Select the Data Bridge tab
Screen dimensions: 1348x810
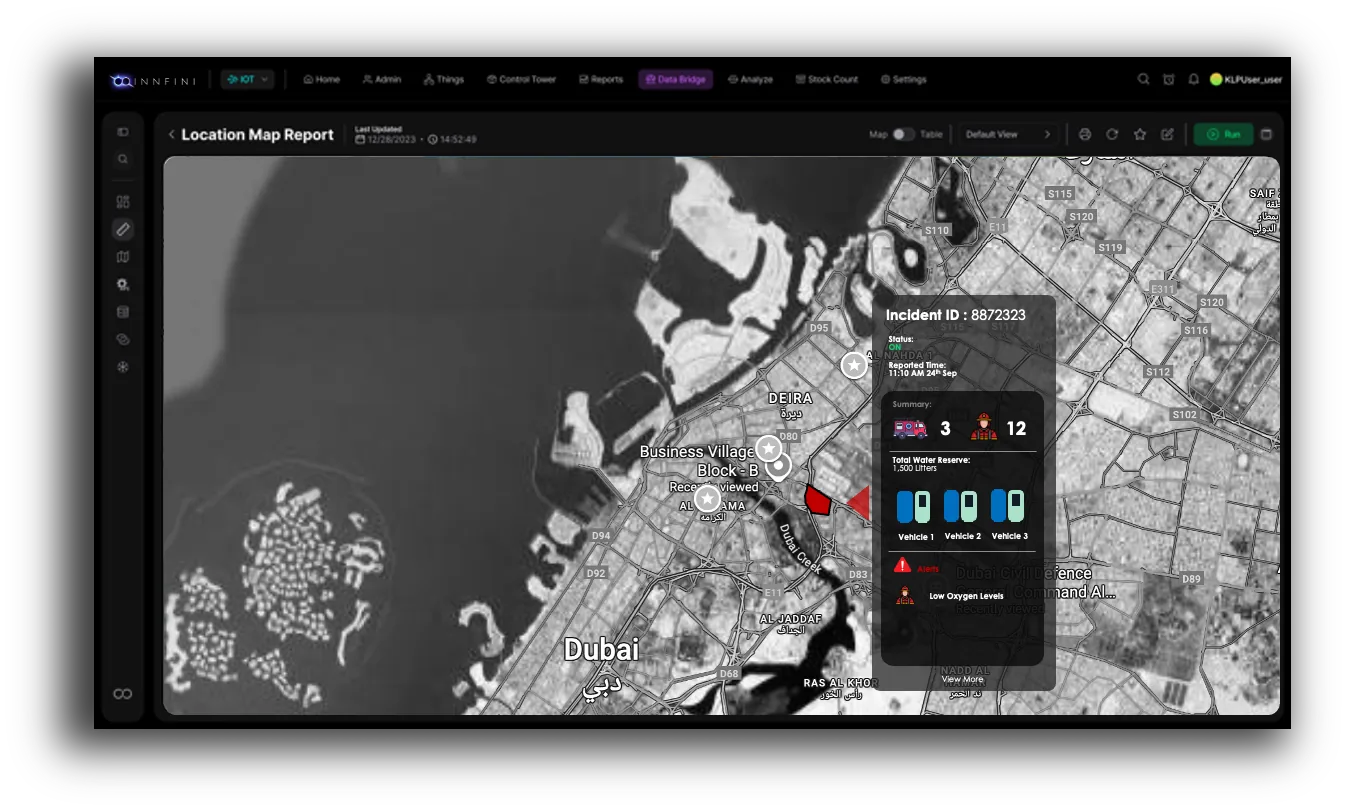(676, 79)
